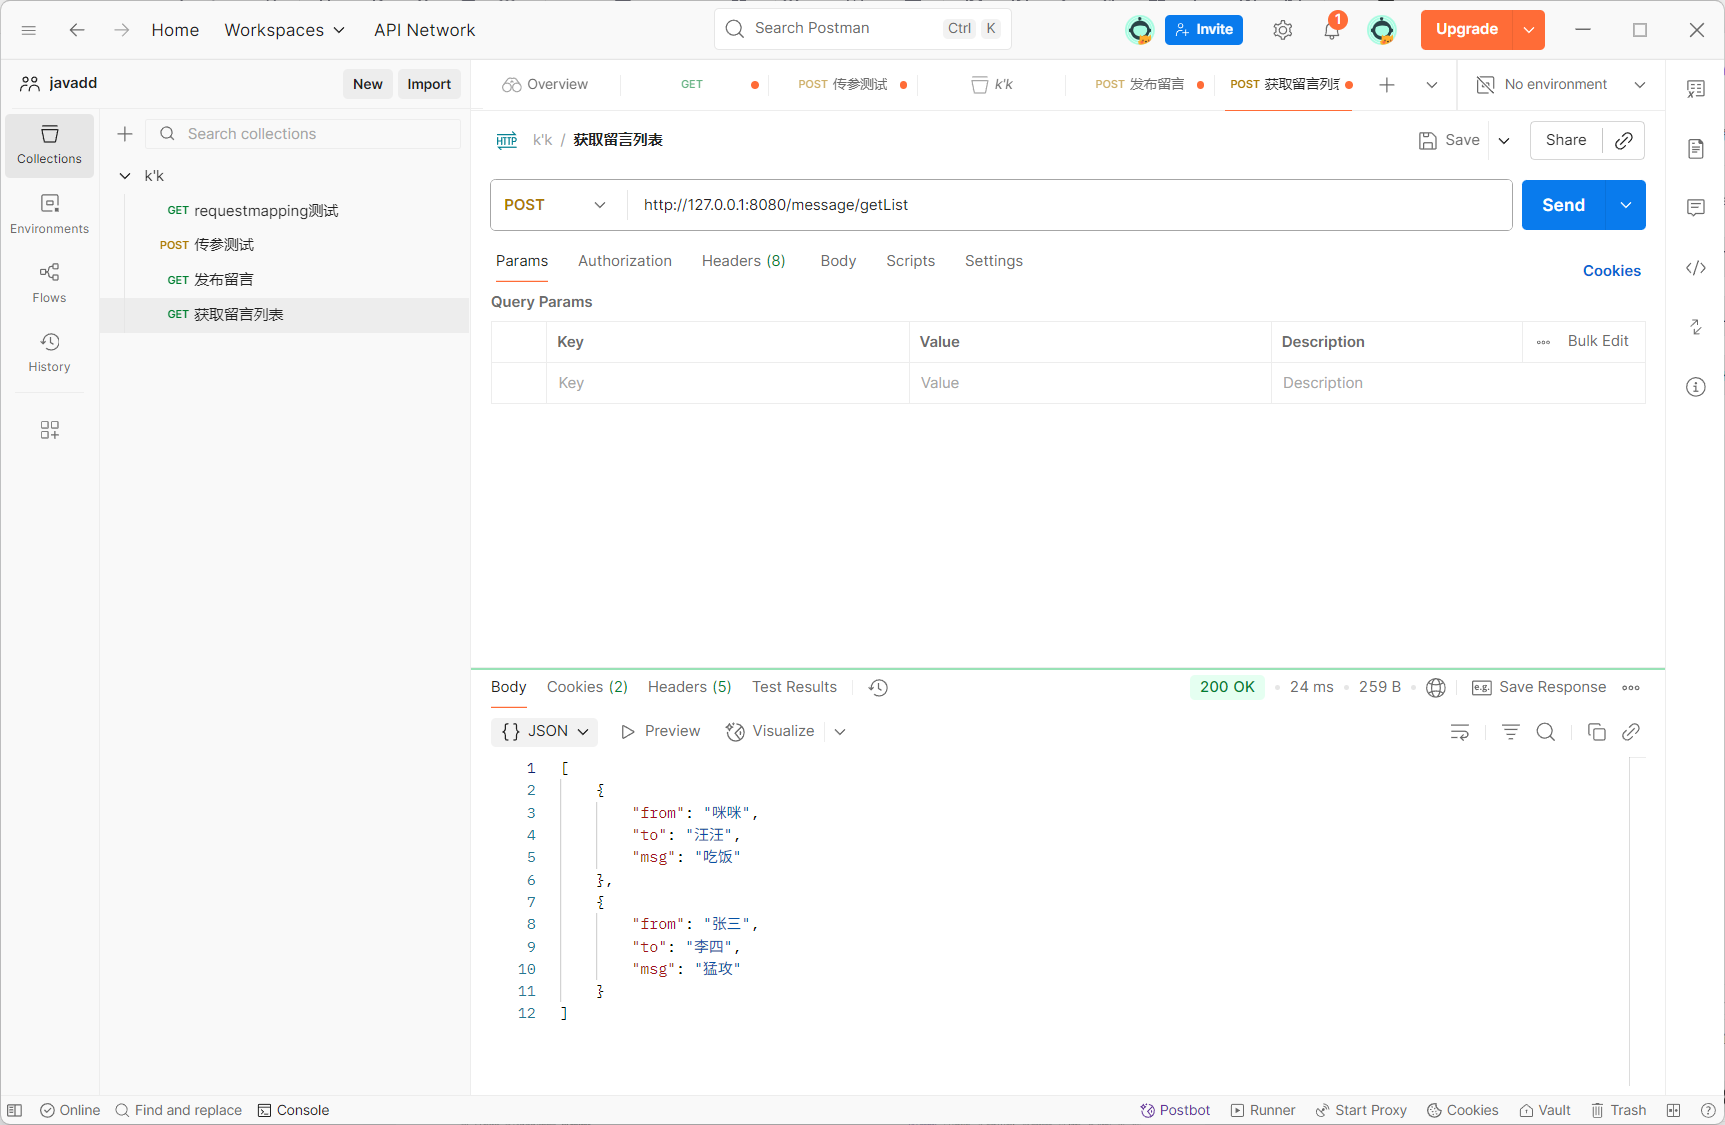Switch to the Headers (8) tab
The image size is (1725, 1125).
[744, 261]
